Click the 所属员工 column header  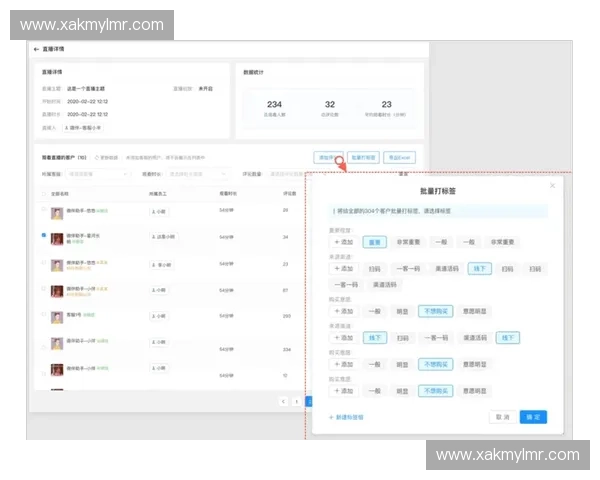158,194
